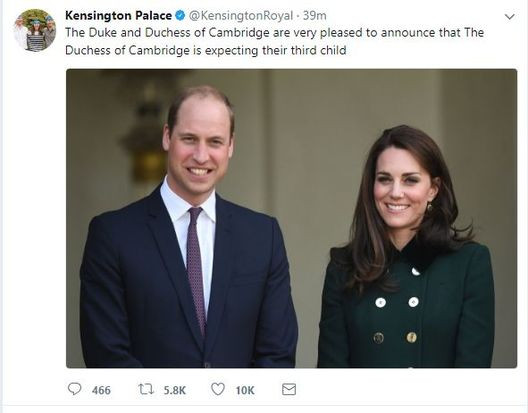Viewport: 528px width, 413px height.
Task: Click the reply speech bubble icon
Action: [74, 389]
